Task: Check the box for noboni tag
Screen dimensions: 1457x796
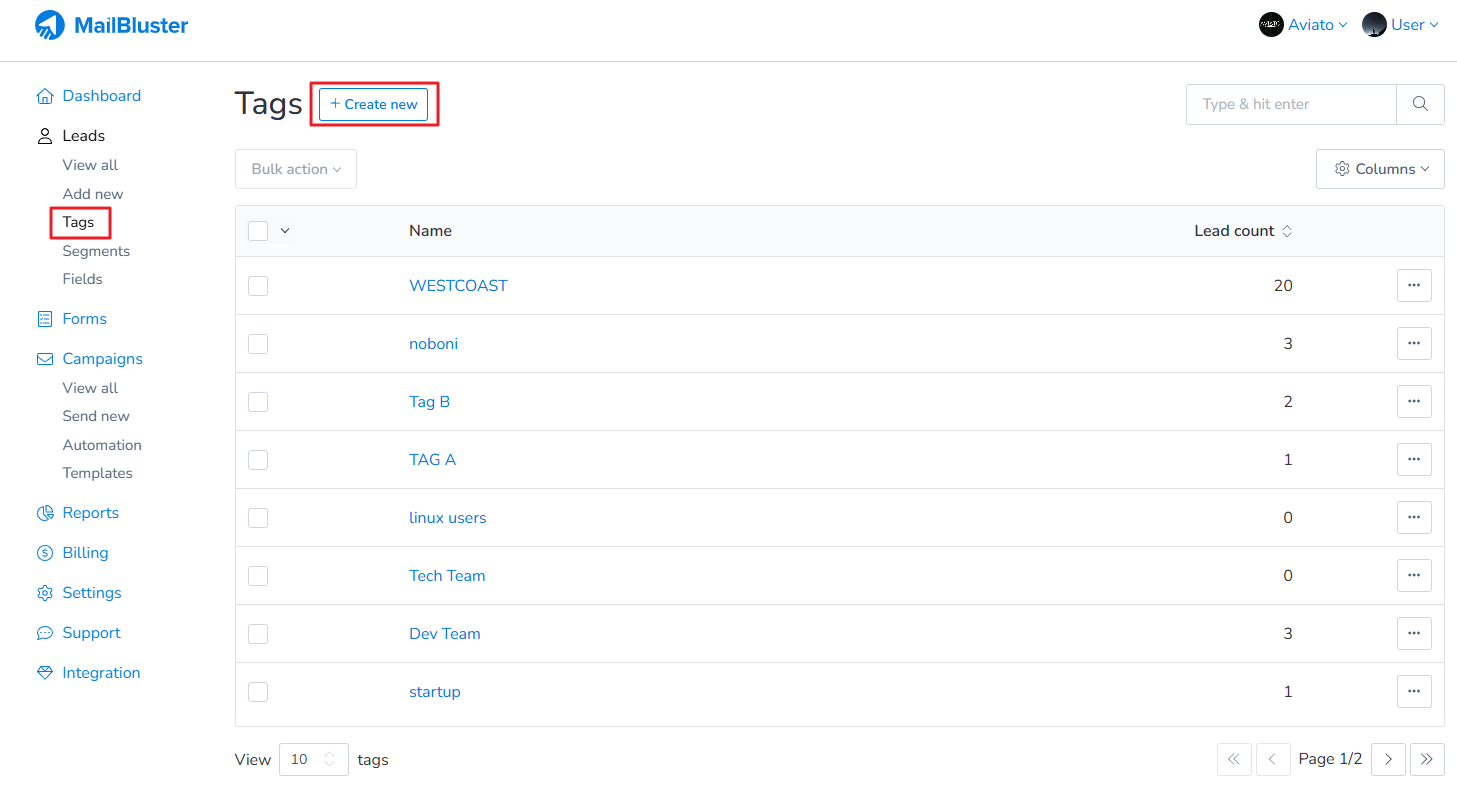Action: coord(258,343)
